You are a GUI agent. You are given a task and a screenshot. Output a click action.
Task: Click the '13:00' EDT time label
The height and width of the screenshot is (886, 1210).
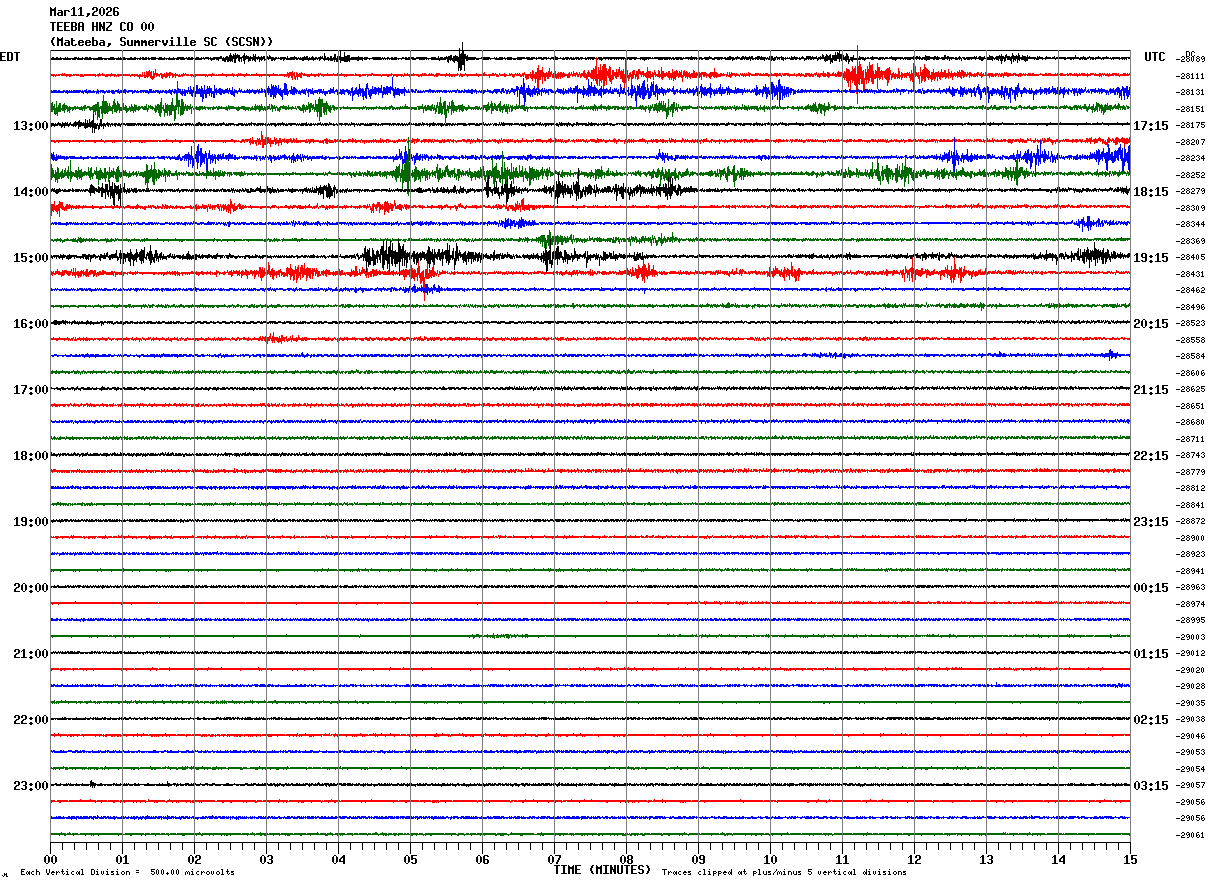tap(31, 126)
